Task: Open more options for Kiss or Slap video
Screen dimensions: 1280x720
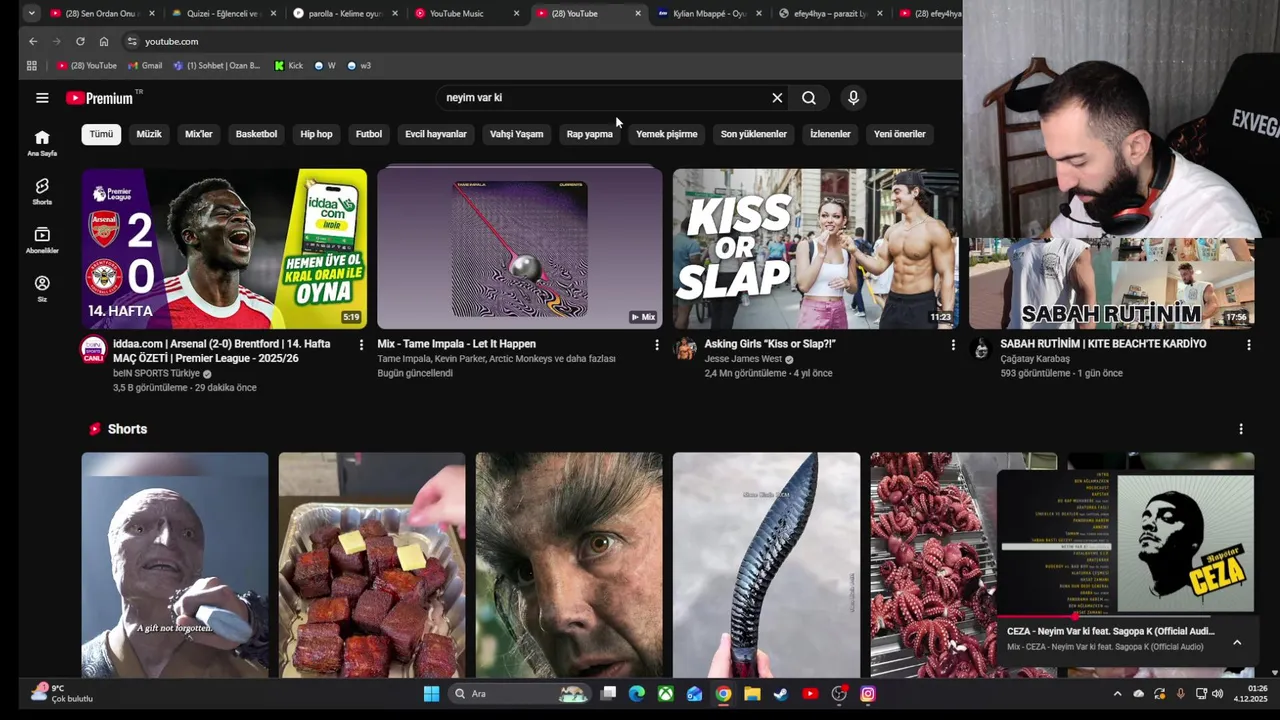Action: click(x=952, y=345)
